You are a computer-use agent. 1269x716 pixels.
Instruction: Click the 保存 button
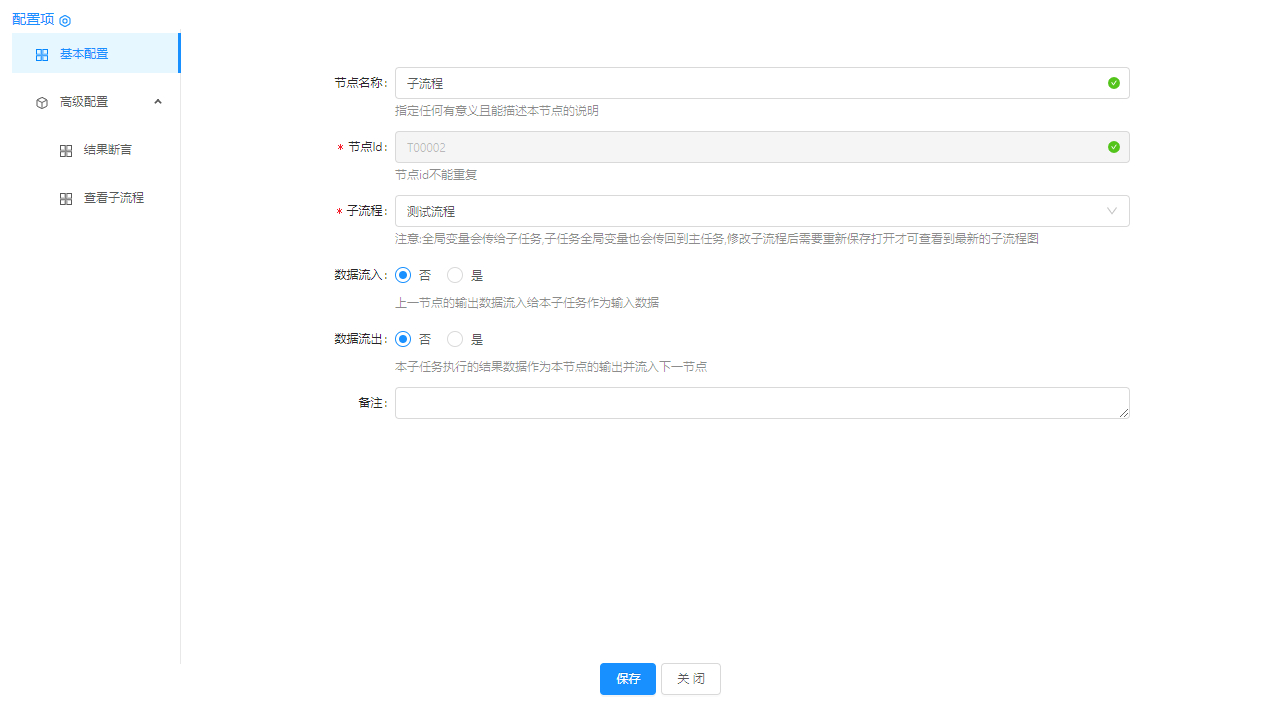[628, 679]
